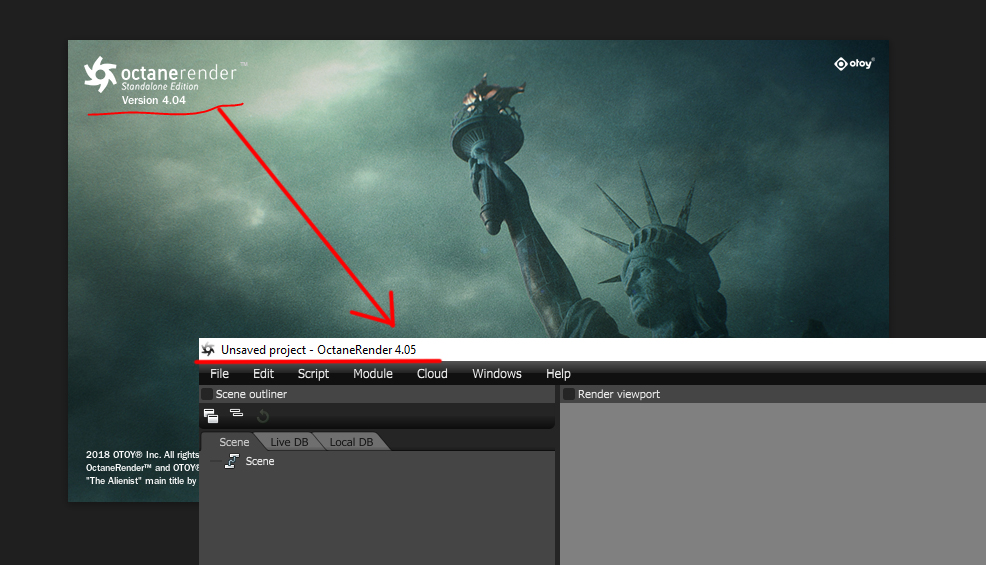
Task: Click the OctaneRender icon in the title bar
Action: tap(208, 350)
